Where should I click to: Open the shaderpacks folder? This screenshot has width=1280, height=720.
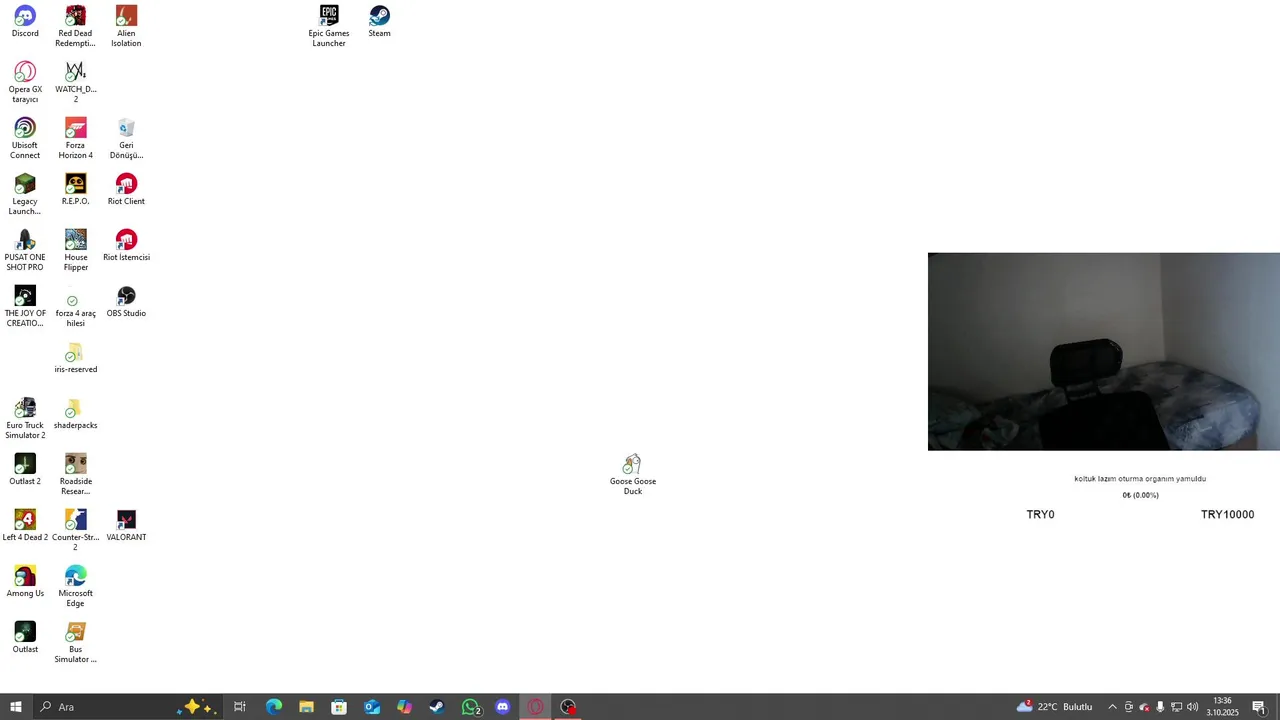pyautogui.click(x=75, y=414)
